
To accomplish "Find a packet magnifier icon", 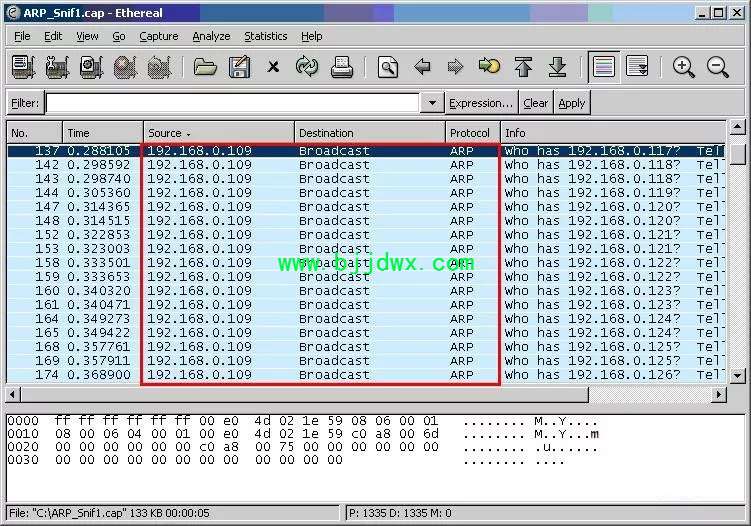I will point(387,67).
